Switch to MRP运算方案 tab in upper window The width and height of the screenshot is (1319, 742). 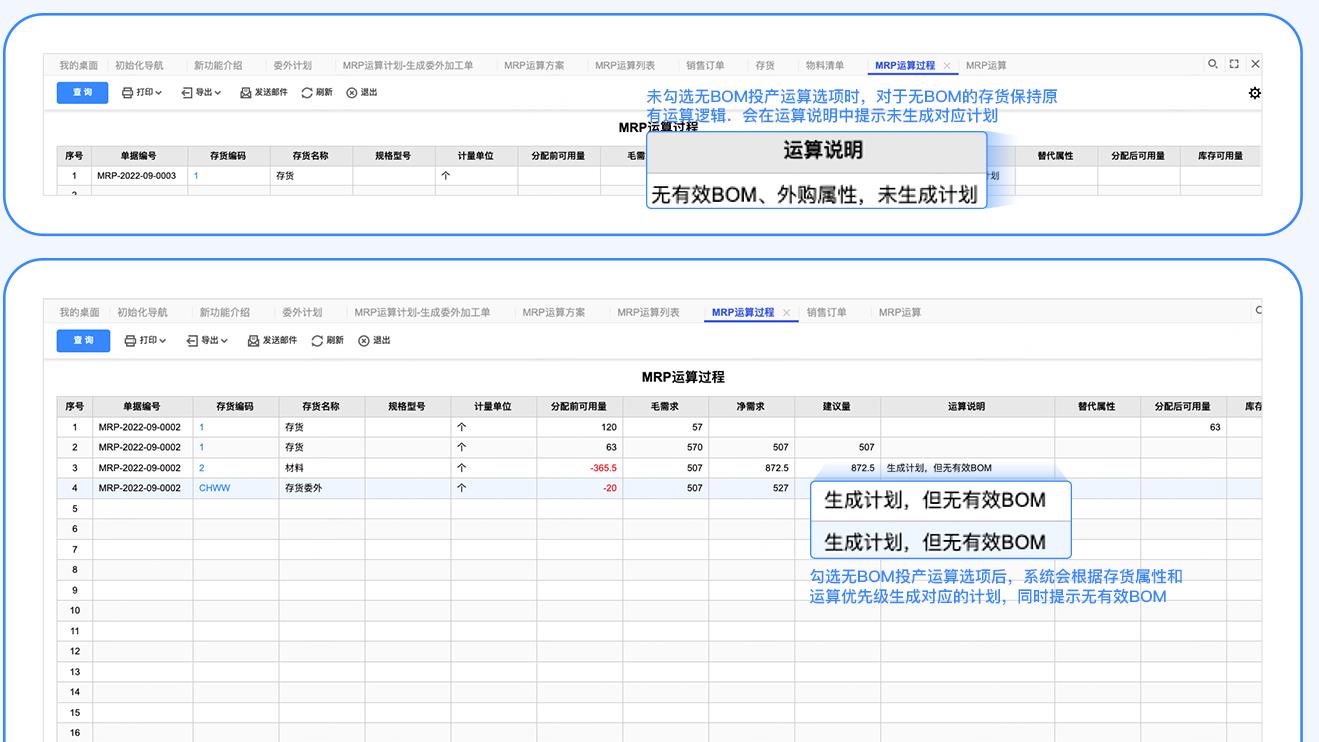(x=534, y=65)
